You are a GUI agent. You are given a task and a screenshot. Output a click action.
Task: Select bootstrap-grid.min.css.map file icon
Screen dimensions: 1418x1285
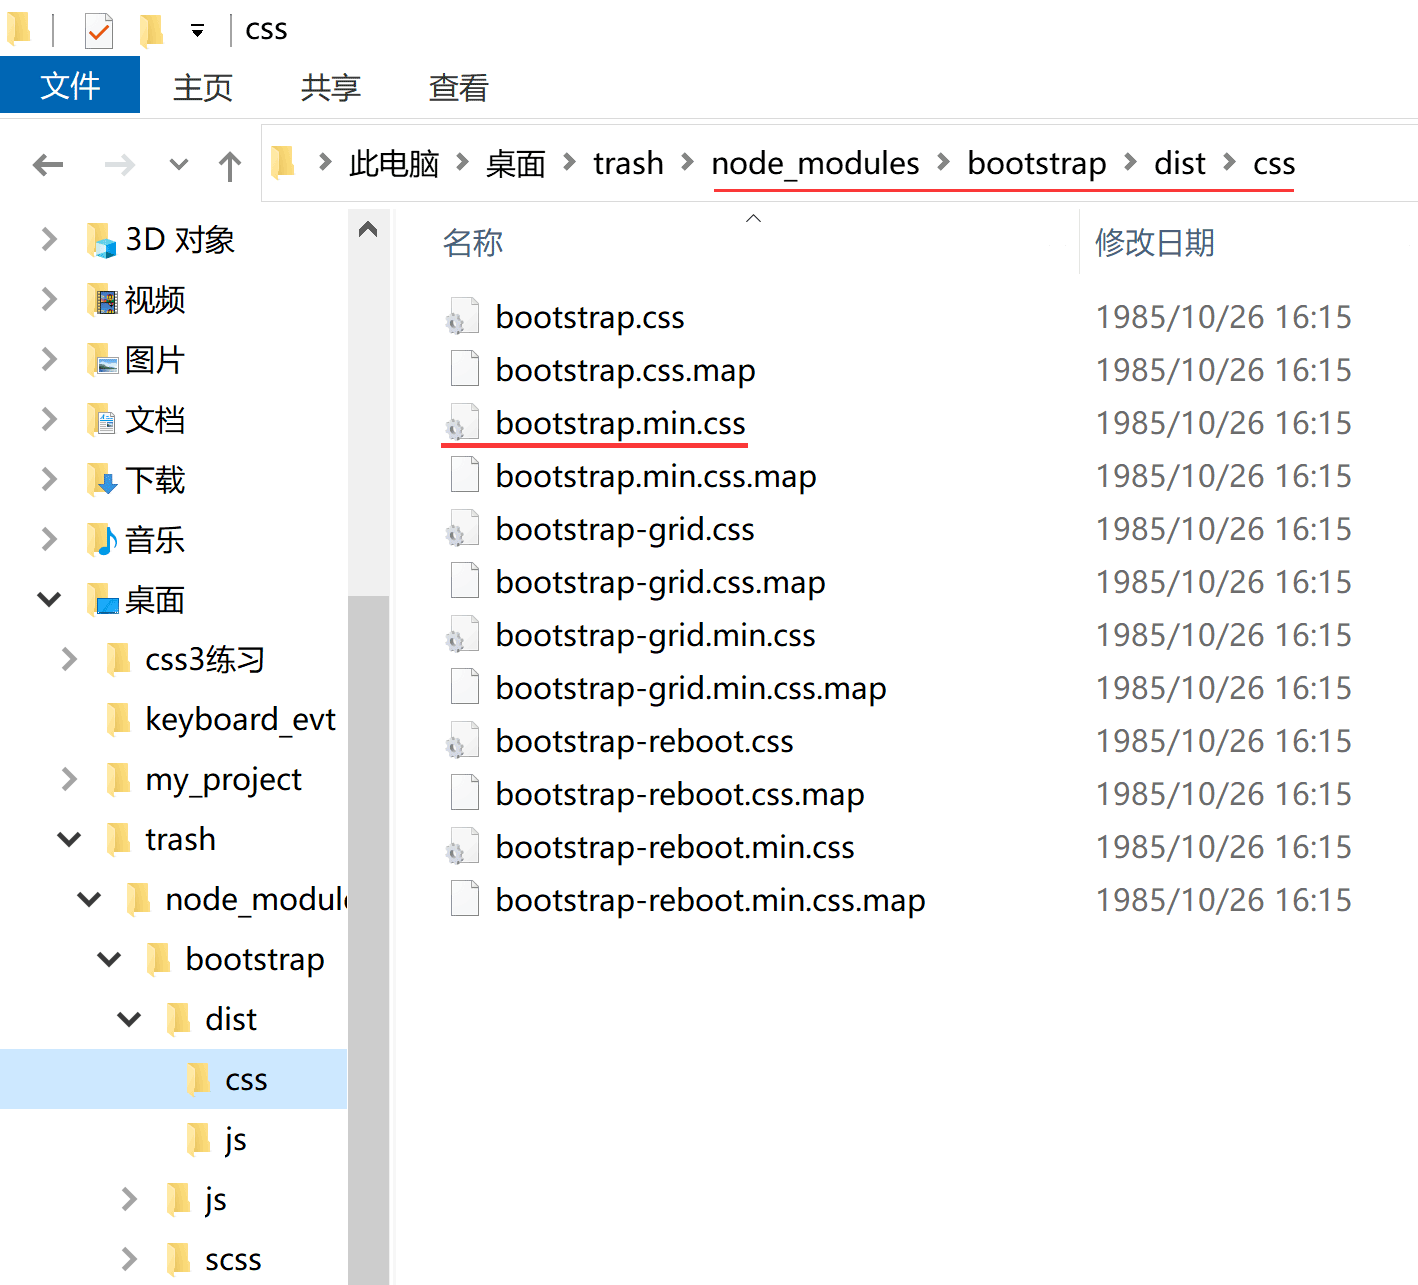pos(464,687)
